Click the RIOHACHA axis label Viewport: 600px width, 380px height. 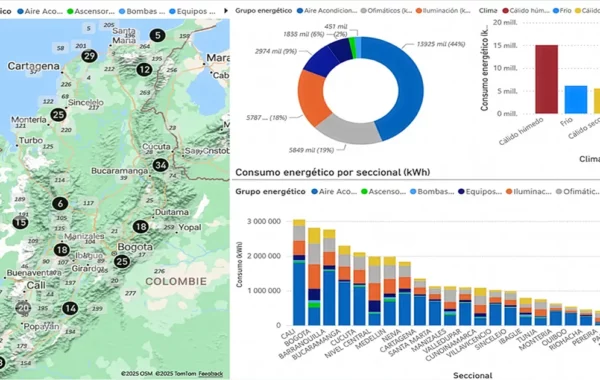pyautogui.click(x=565, y=339)
